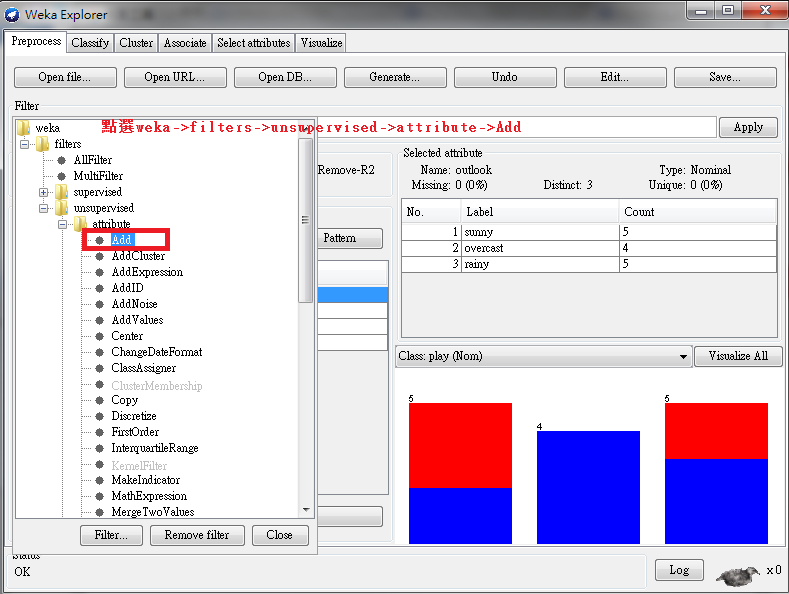Image resolution: width=789 pixels, height=594 pixels.
Task: Select the Add filter in tree
Action: pyautogui.click(x=121, y=240)
